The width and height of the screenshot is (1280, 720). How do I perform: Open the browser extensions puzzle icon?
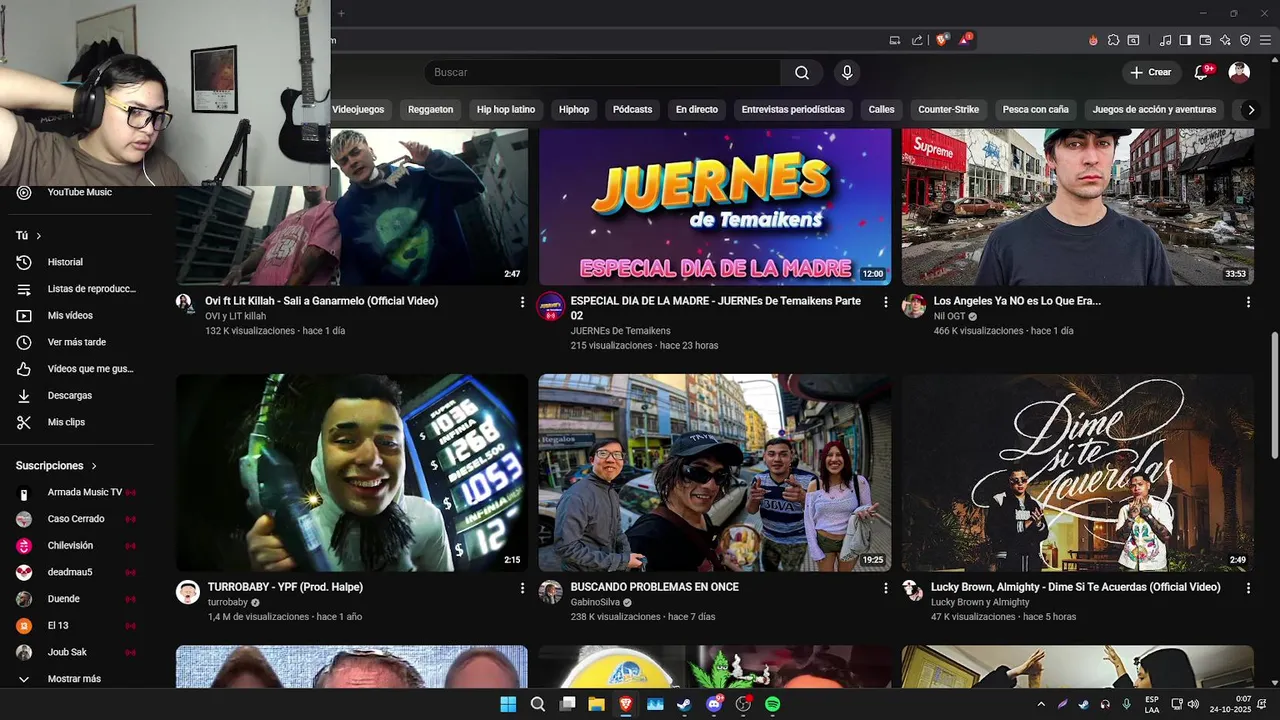1113,40
